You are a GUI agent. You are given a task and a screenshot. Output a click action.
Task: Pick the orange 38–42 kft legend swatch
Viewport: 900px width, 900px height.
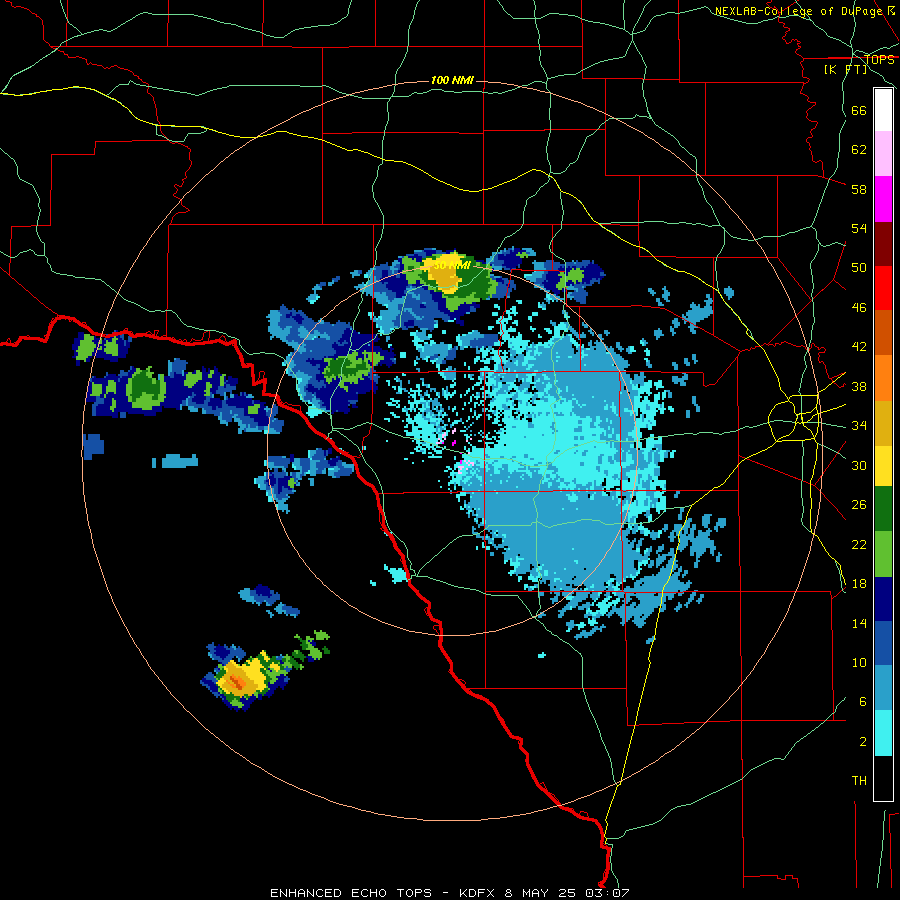pyautogui.click(x=883, y=378)
